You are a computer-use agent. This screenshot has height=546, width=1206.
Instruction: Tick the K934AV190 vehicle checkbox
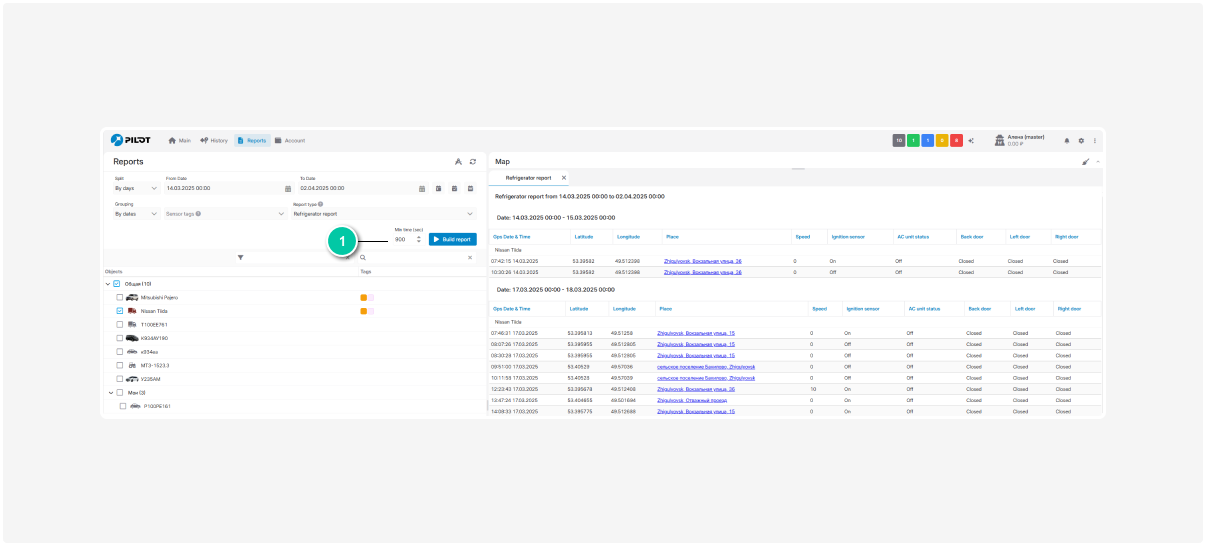120,338
